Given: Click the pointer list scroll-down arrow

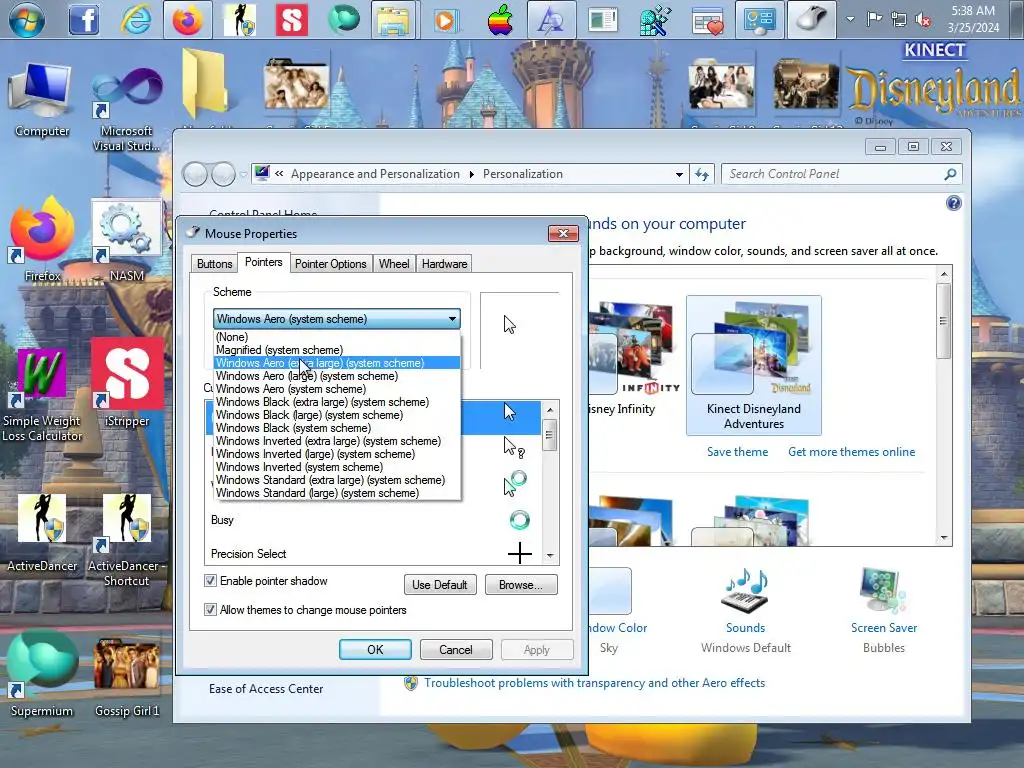Looking at the screenshot, I should [x=550, y=556].
